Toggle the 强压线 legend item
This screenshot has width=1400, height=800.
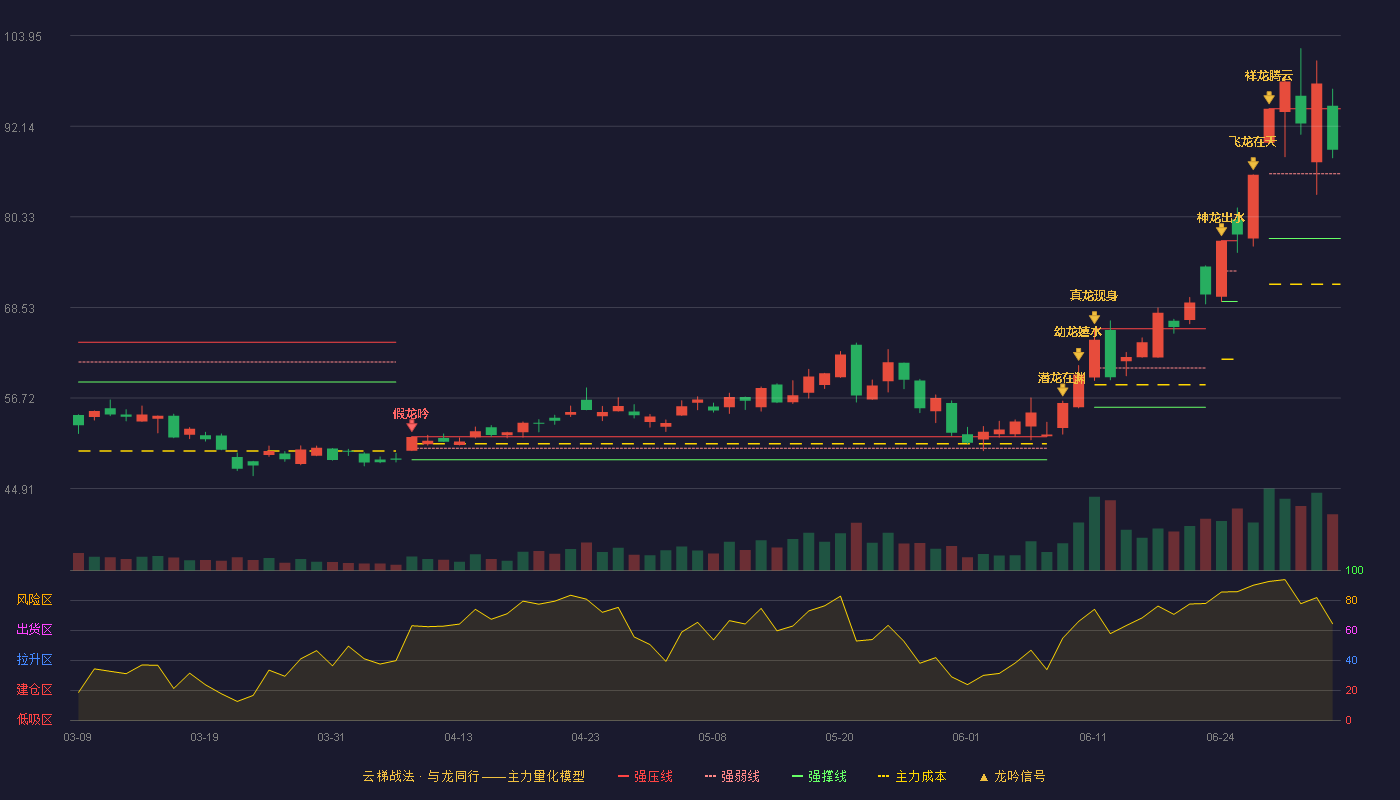[x=645, y=776]
